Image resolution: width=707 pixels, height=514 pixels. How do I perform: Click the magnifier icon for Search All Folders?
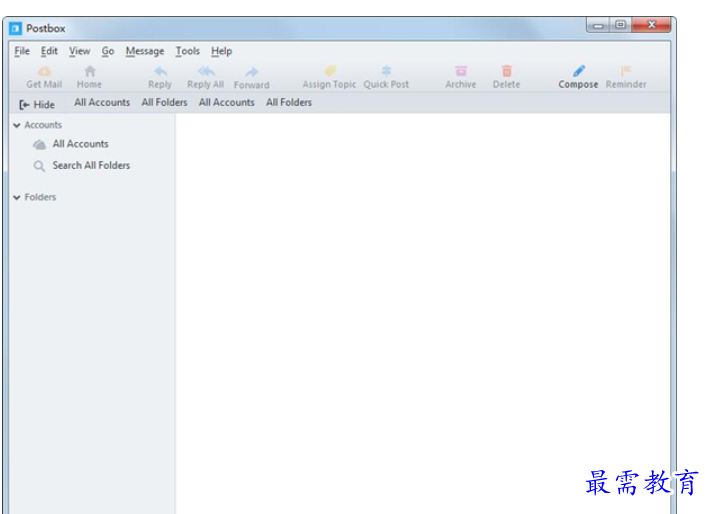point(39,166)
